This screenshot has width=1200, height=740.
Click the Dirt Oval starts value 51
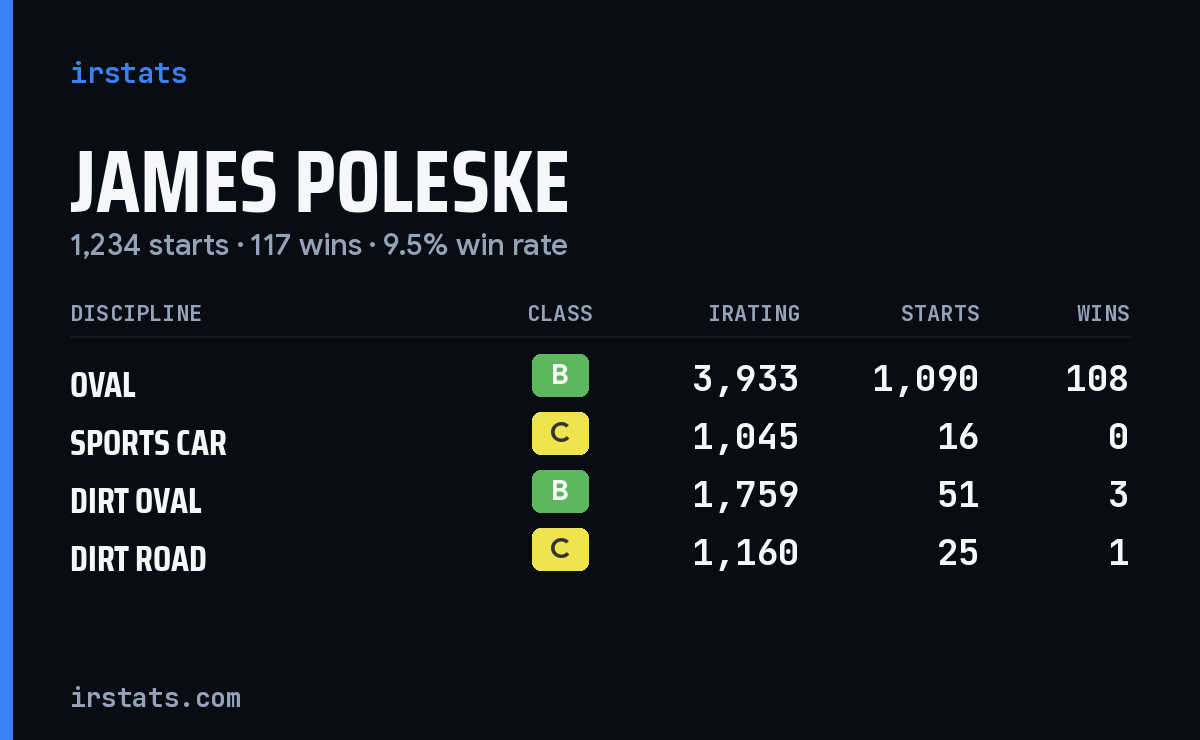(958, 495)
